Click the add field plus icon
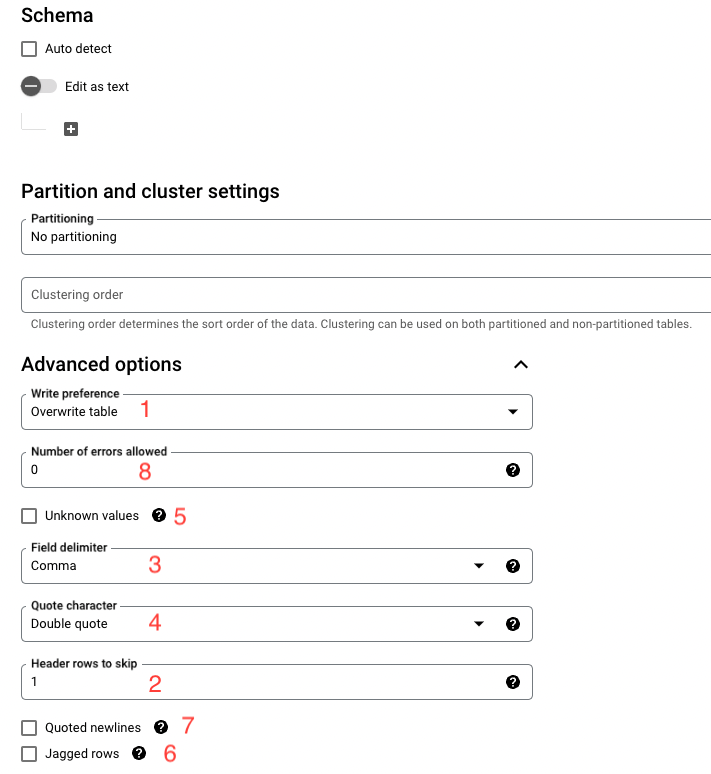Viewport: 711px width, 774px height. coord(71,129)
